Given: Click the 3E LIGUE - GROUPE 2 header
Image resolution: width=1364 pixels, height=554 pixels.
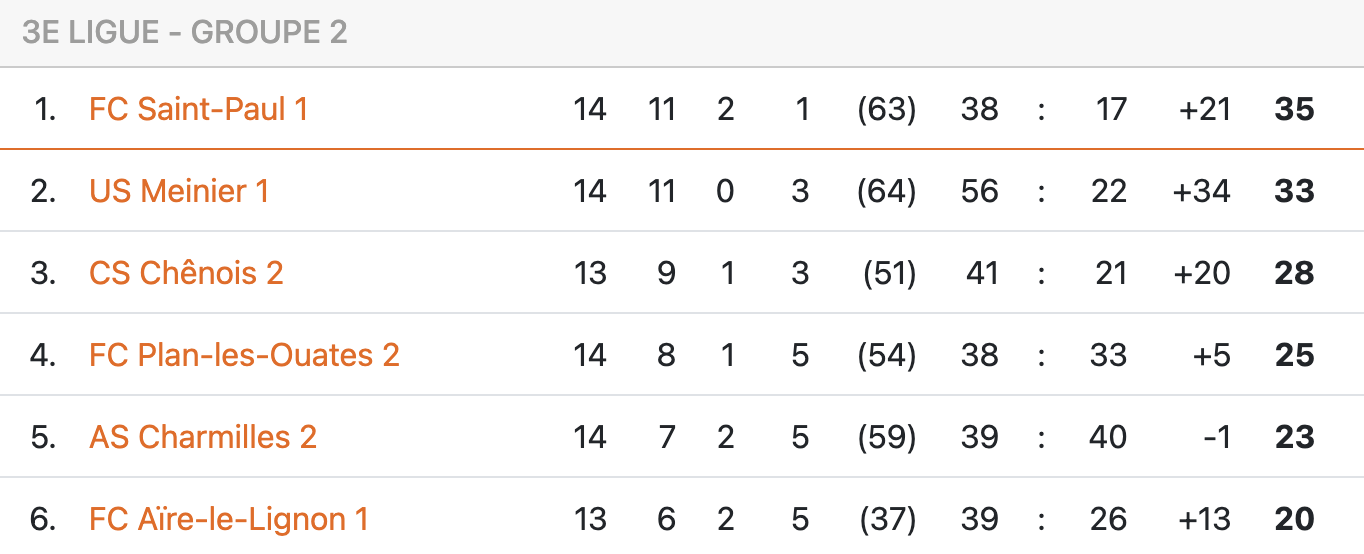Looking at the screenshot, I should click(184, 32).
